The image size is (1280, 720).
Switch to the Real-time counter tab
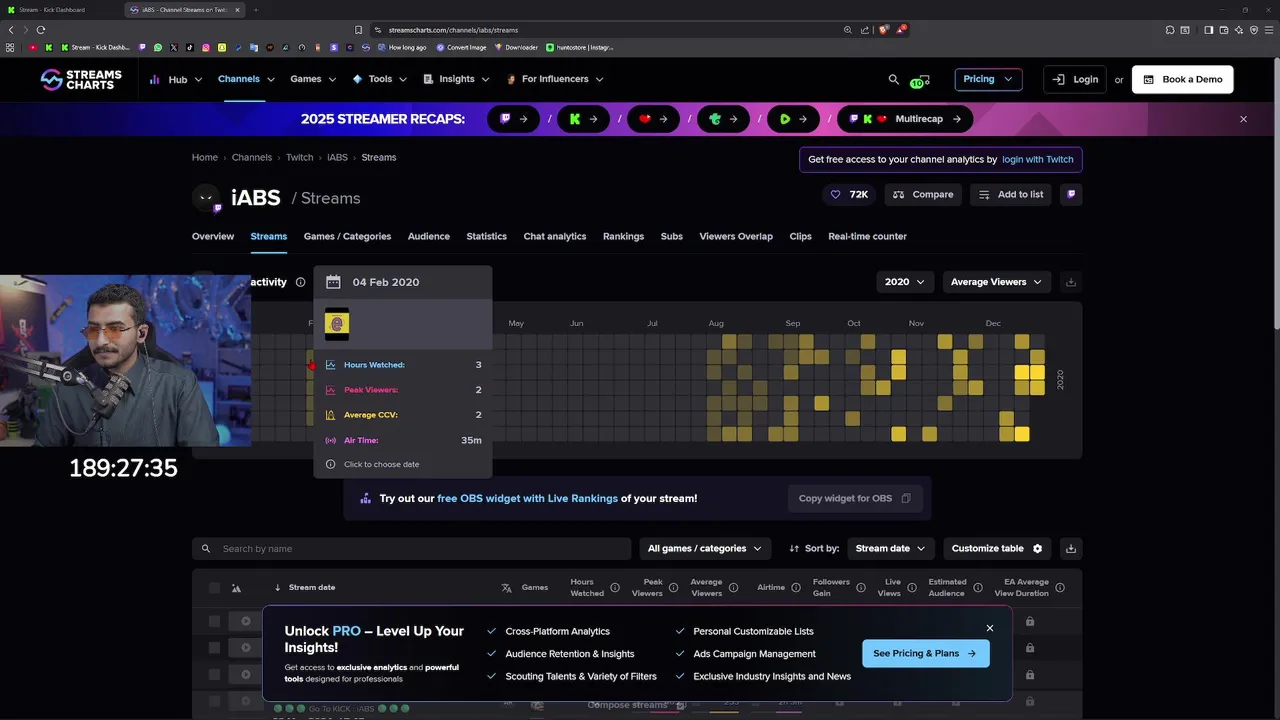(867, 236)
